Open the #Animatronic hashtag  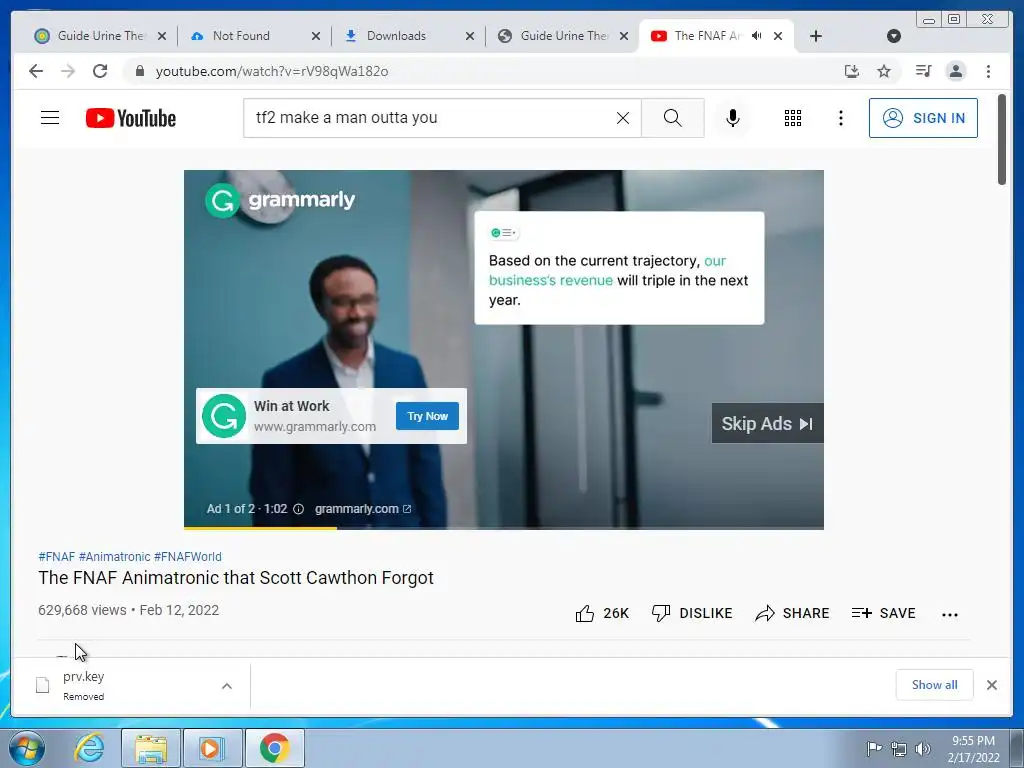coord(114,556)
